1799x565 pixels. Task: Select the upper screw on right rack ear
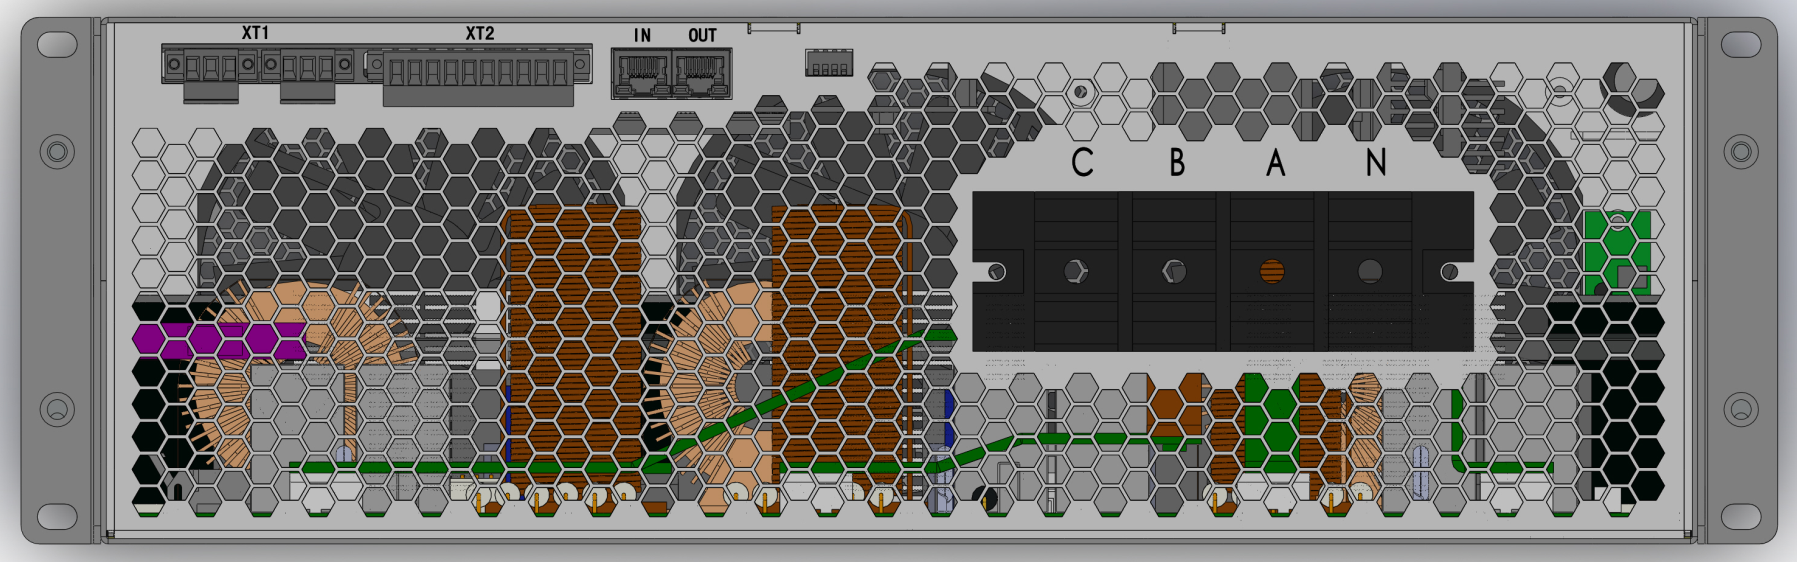pyautogui.click(x=1741, y=152)
